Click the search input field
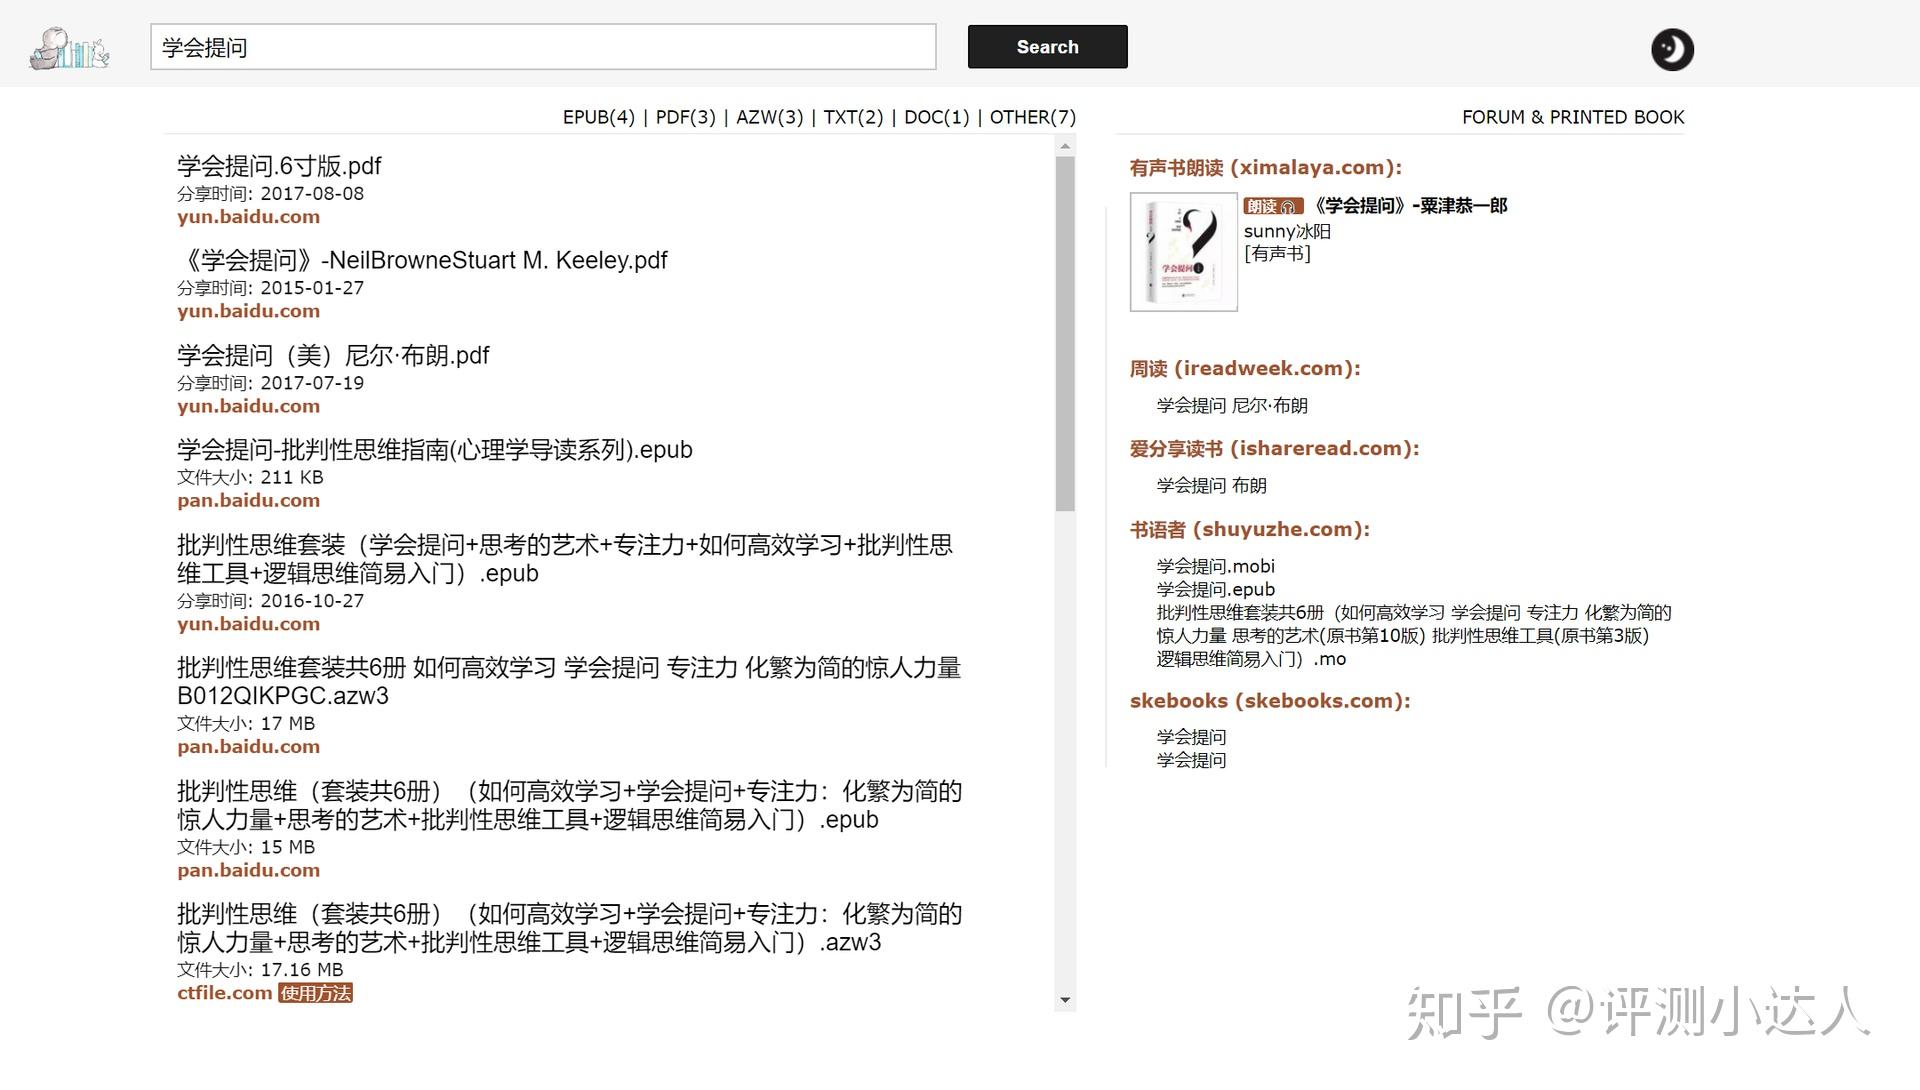Viewport: 1920px width, 1090px height. click(542, 47)
